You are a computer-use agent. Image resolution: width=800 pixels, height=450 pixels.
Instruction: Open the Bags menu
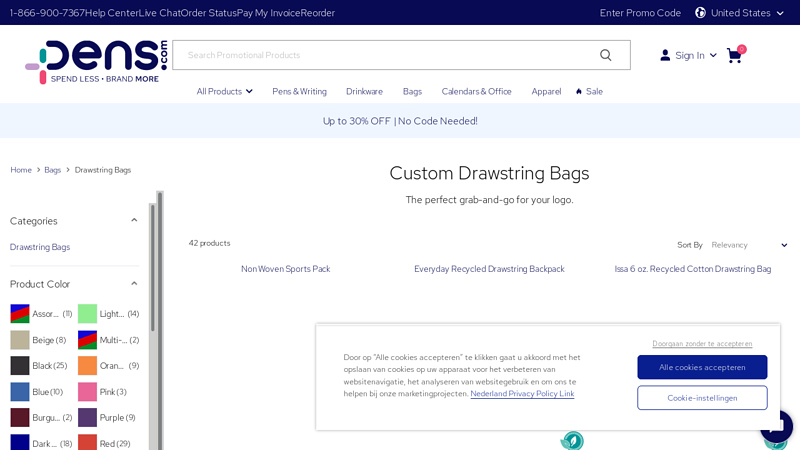tap(412, 91)
